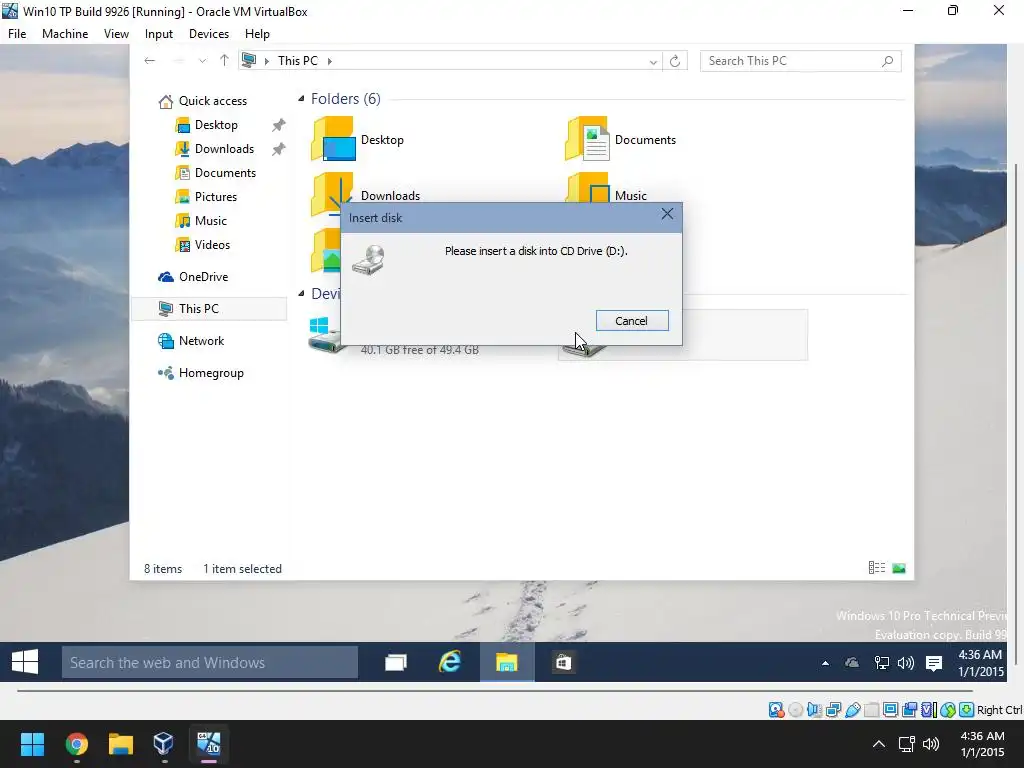The width and height of the screenshot is (1024, 768).
Task: Open the Action Center notifications icon
Action: pos(934,664)
